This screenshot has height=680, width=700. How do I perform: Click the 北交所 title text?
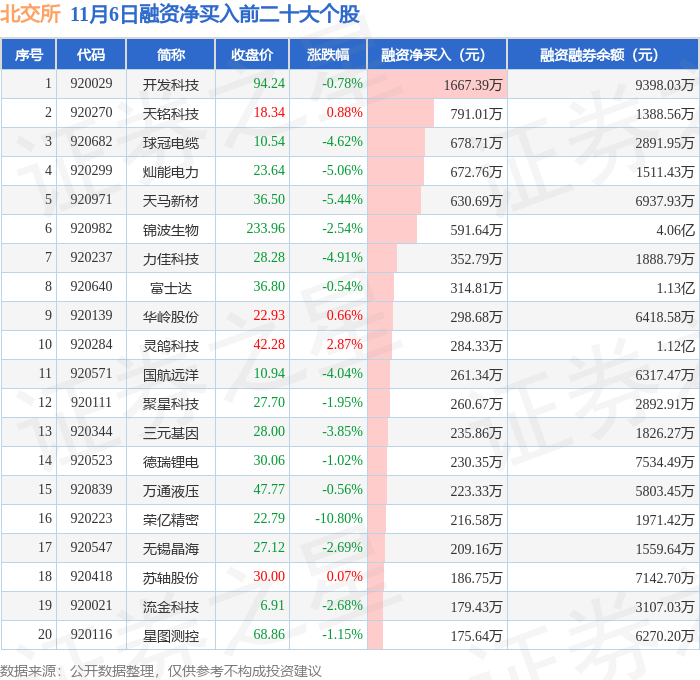click(x=30, y=14)
